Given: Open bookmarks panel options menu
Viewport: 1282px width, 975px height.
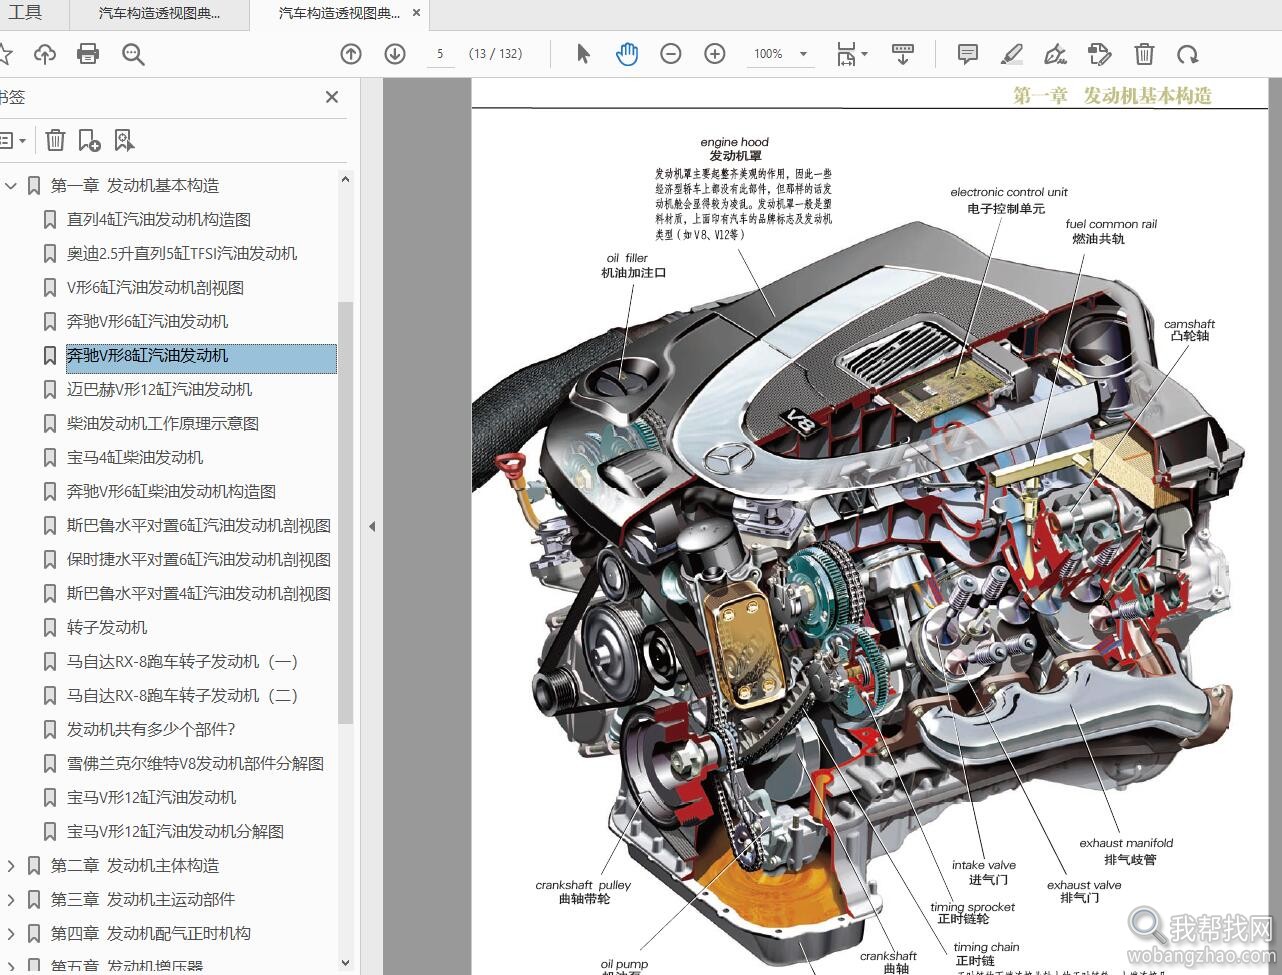Looking at the screenshot, I should [x=12, y=140].
